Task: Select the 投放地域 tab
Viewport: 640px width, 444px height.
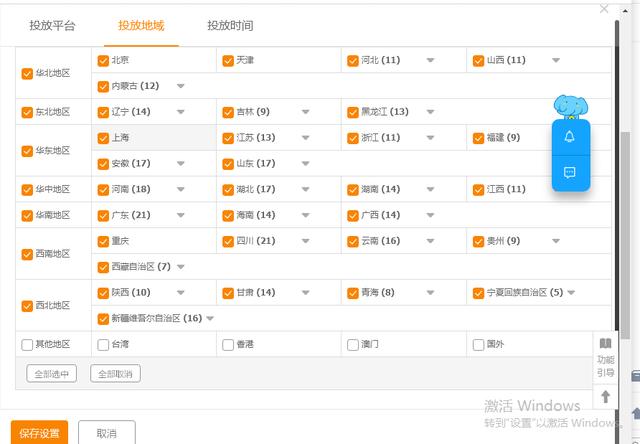Action: (141, 25)
